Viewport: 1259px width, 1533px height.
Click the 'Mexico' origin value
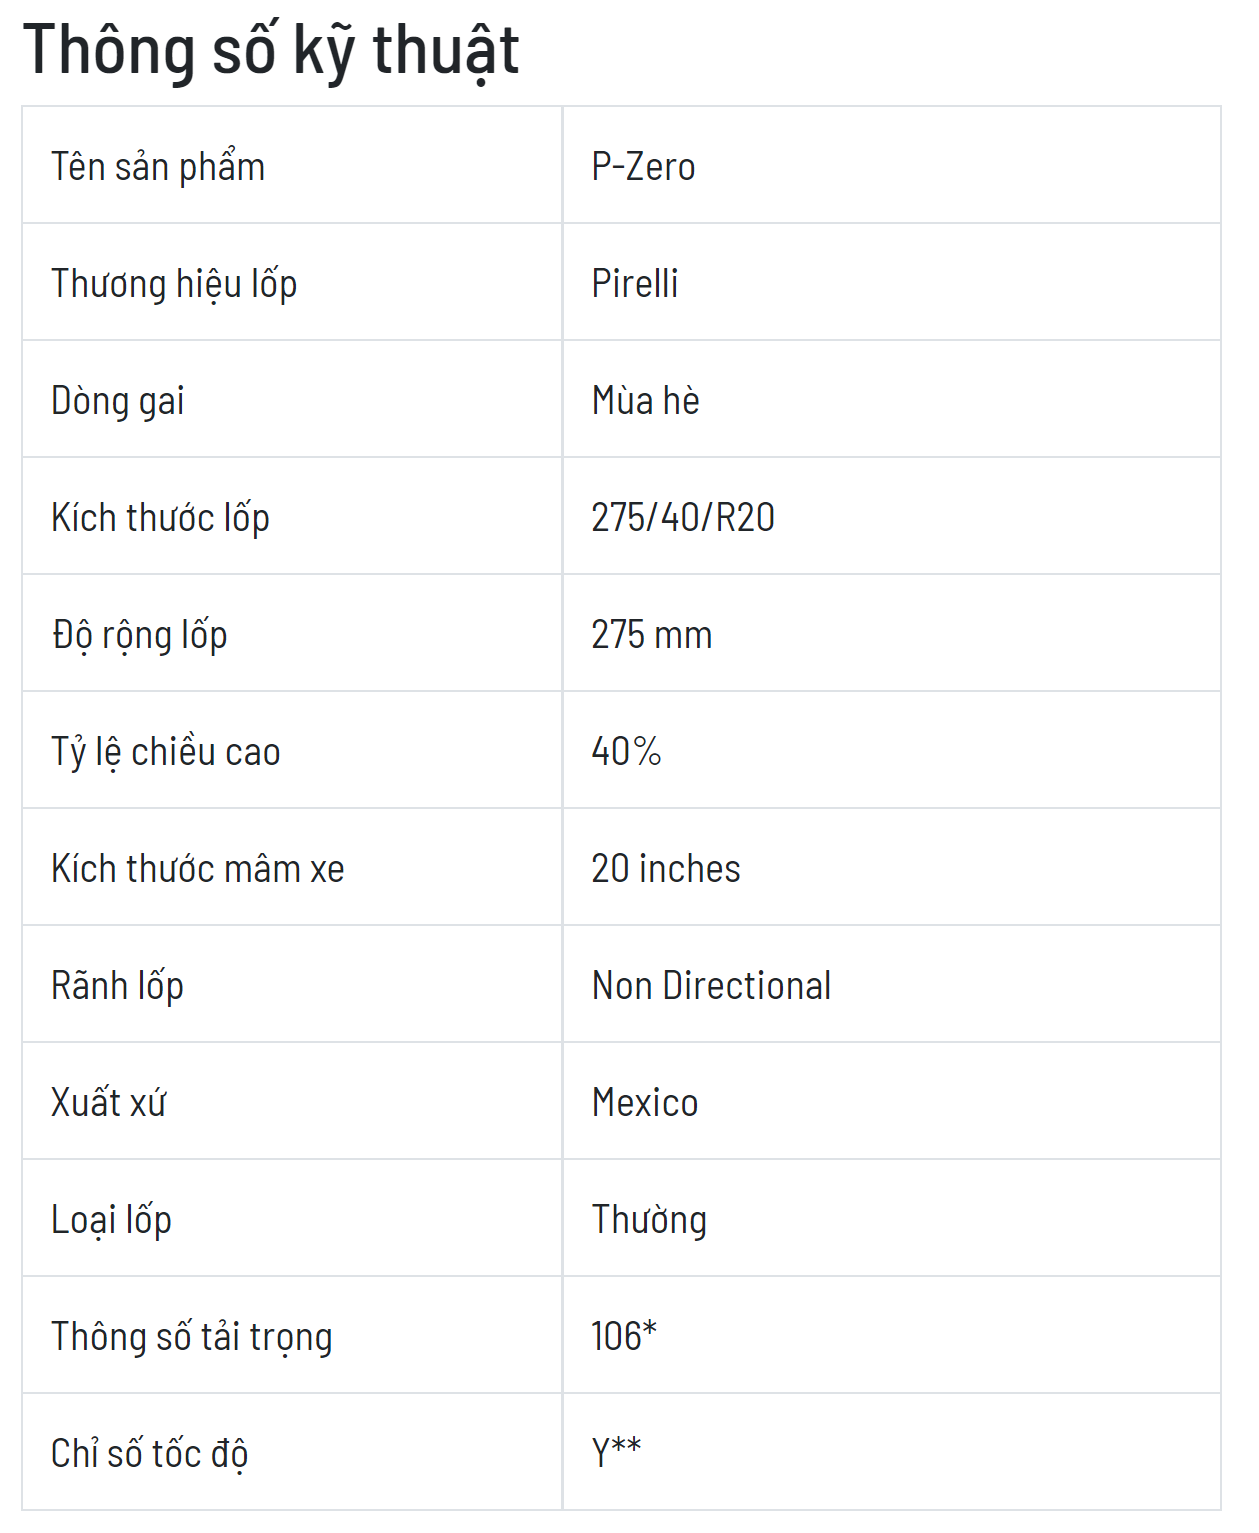[645, 1102]
